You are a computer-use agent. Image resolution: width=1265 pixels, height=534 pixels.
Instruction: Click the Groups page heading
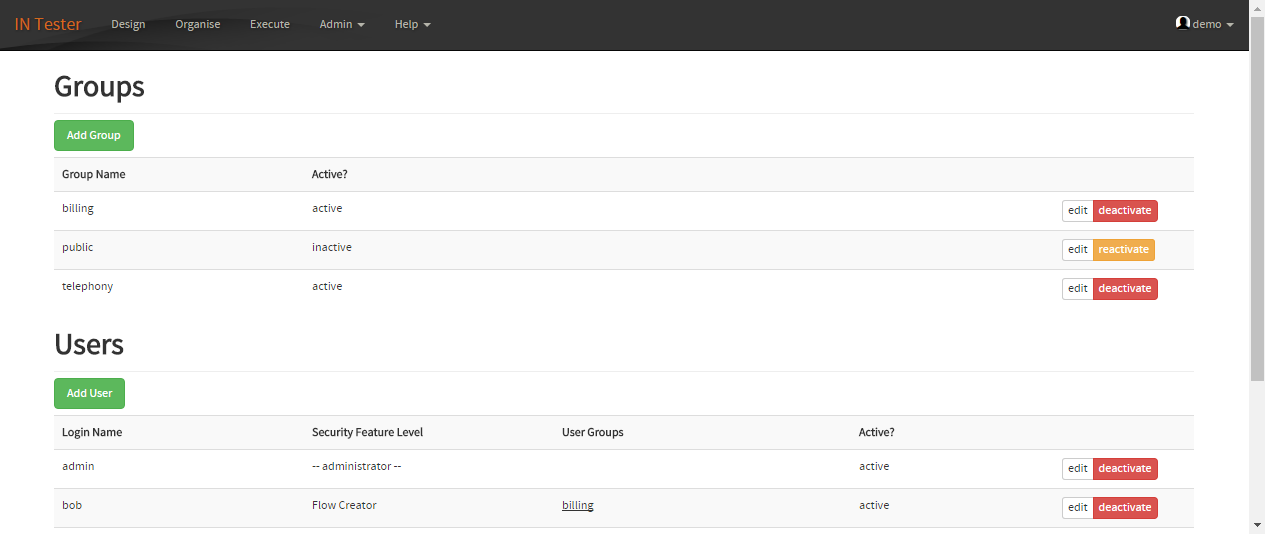coord(99,86)
